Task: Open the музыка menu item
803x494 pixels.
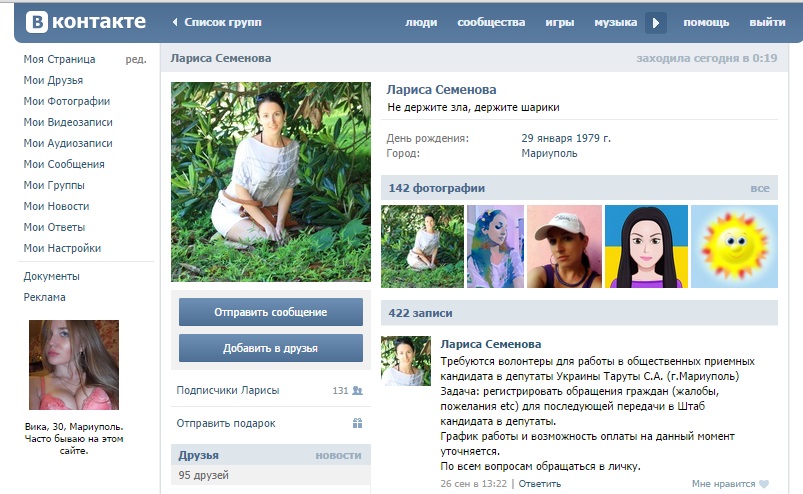Action: pos(616,23)
